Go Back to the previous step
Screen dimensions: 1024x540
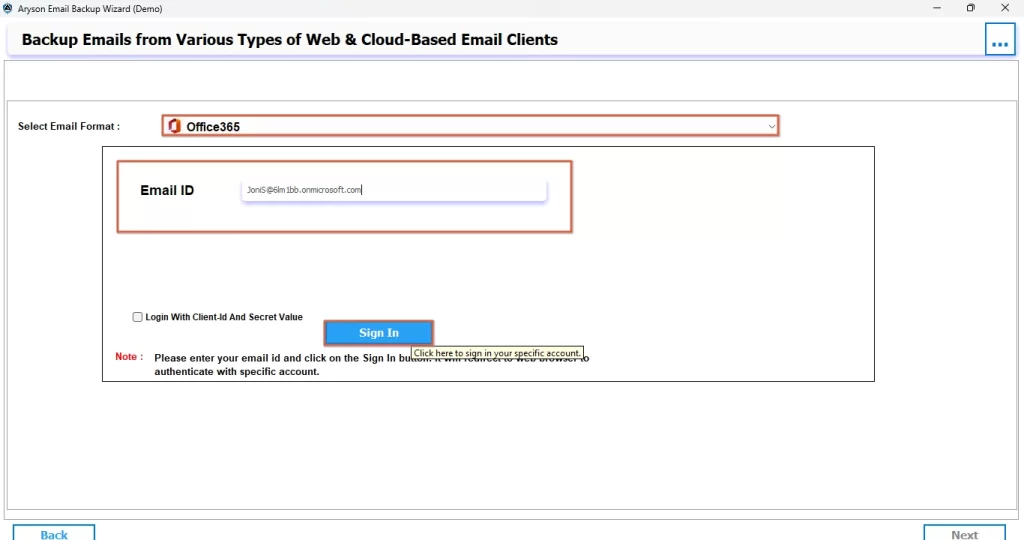[54, 533]
